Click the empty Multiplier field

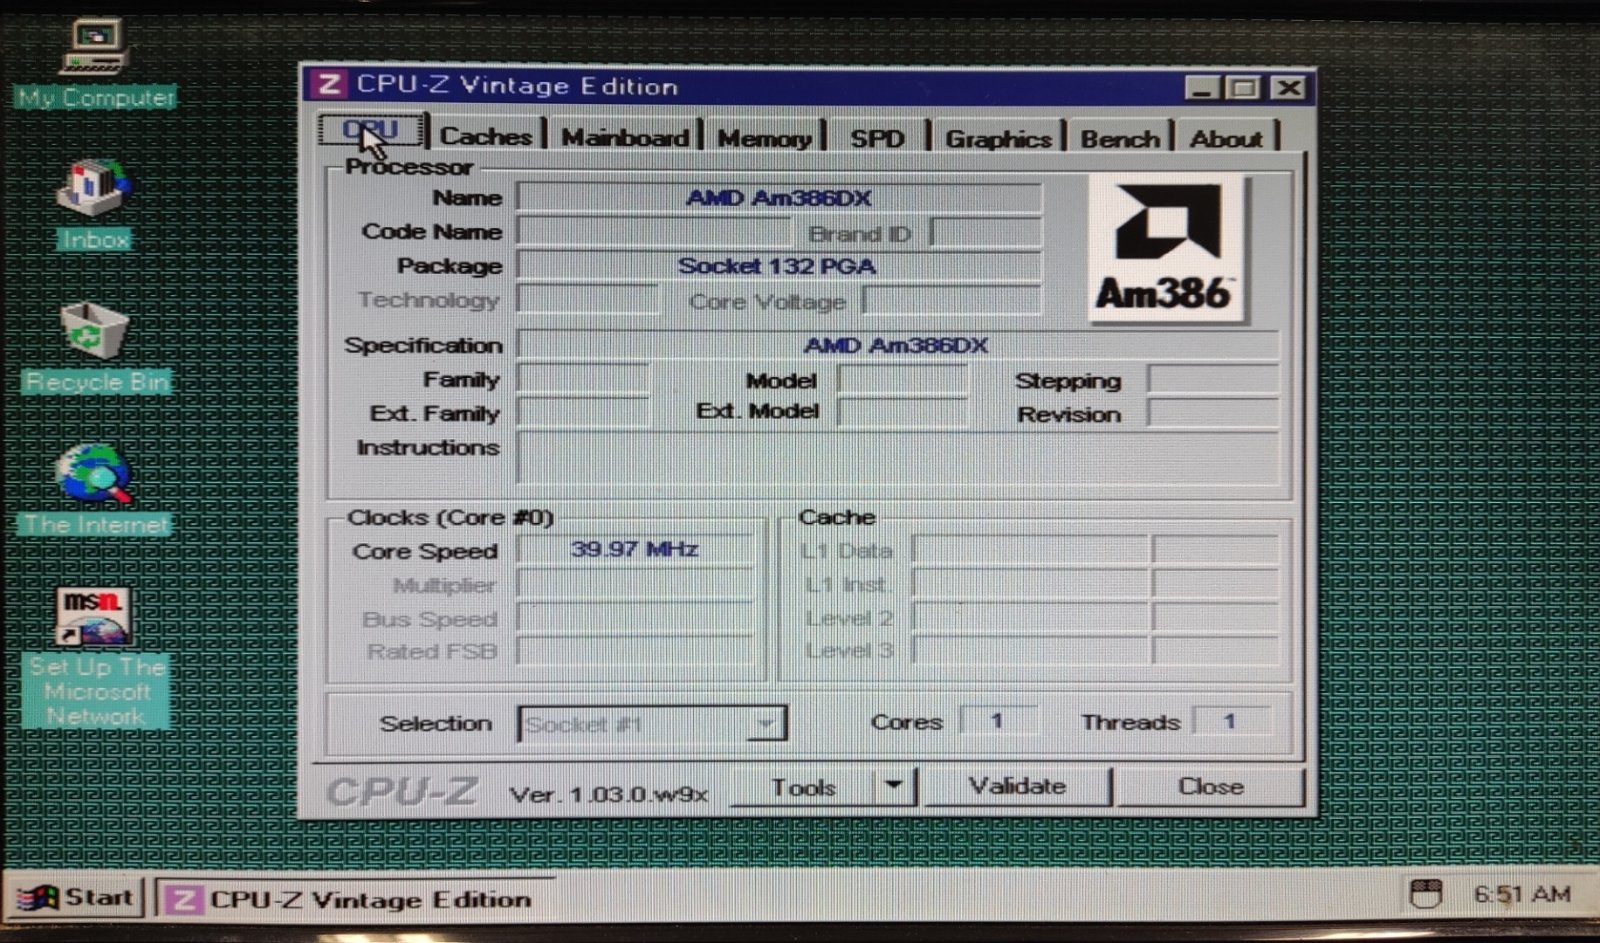[x=635, y=584]
